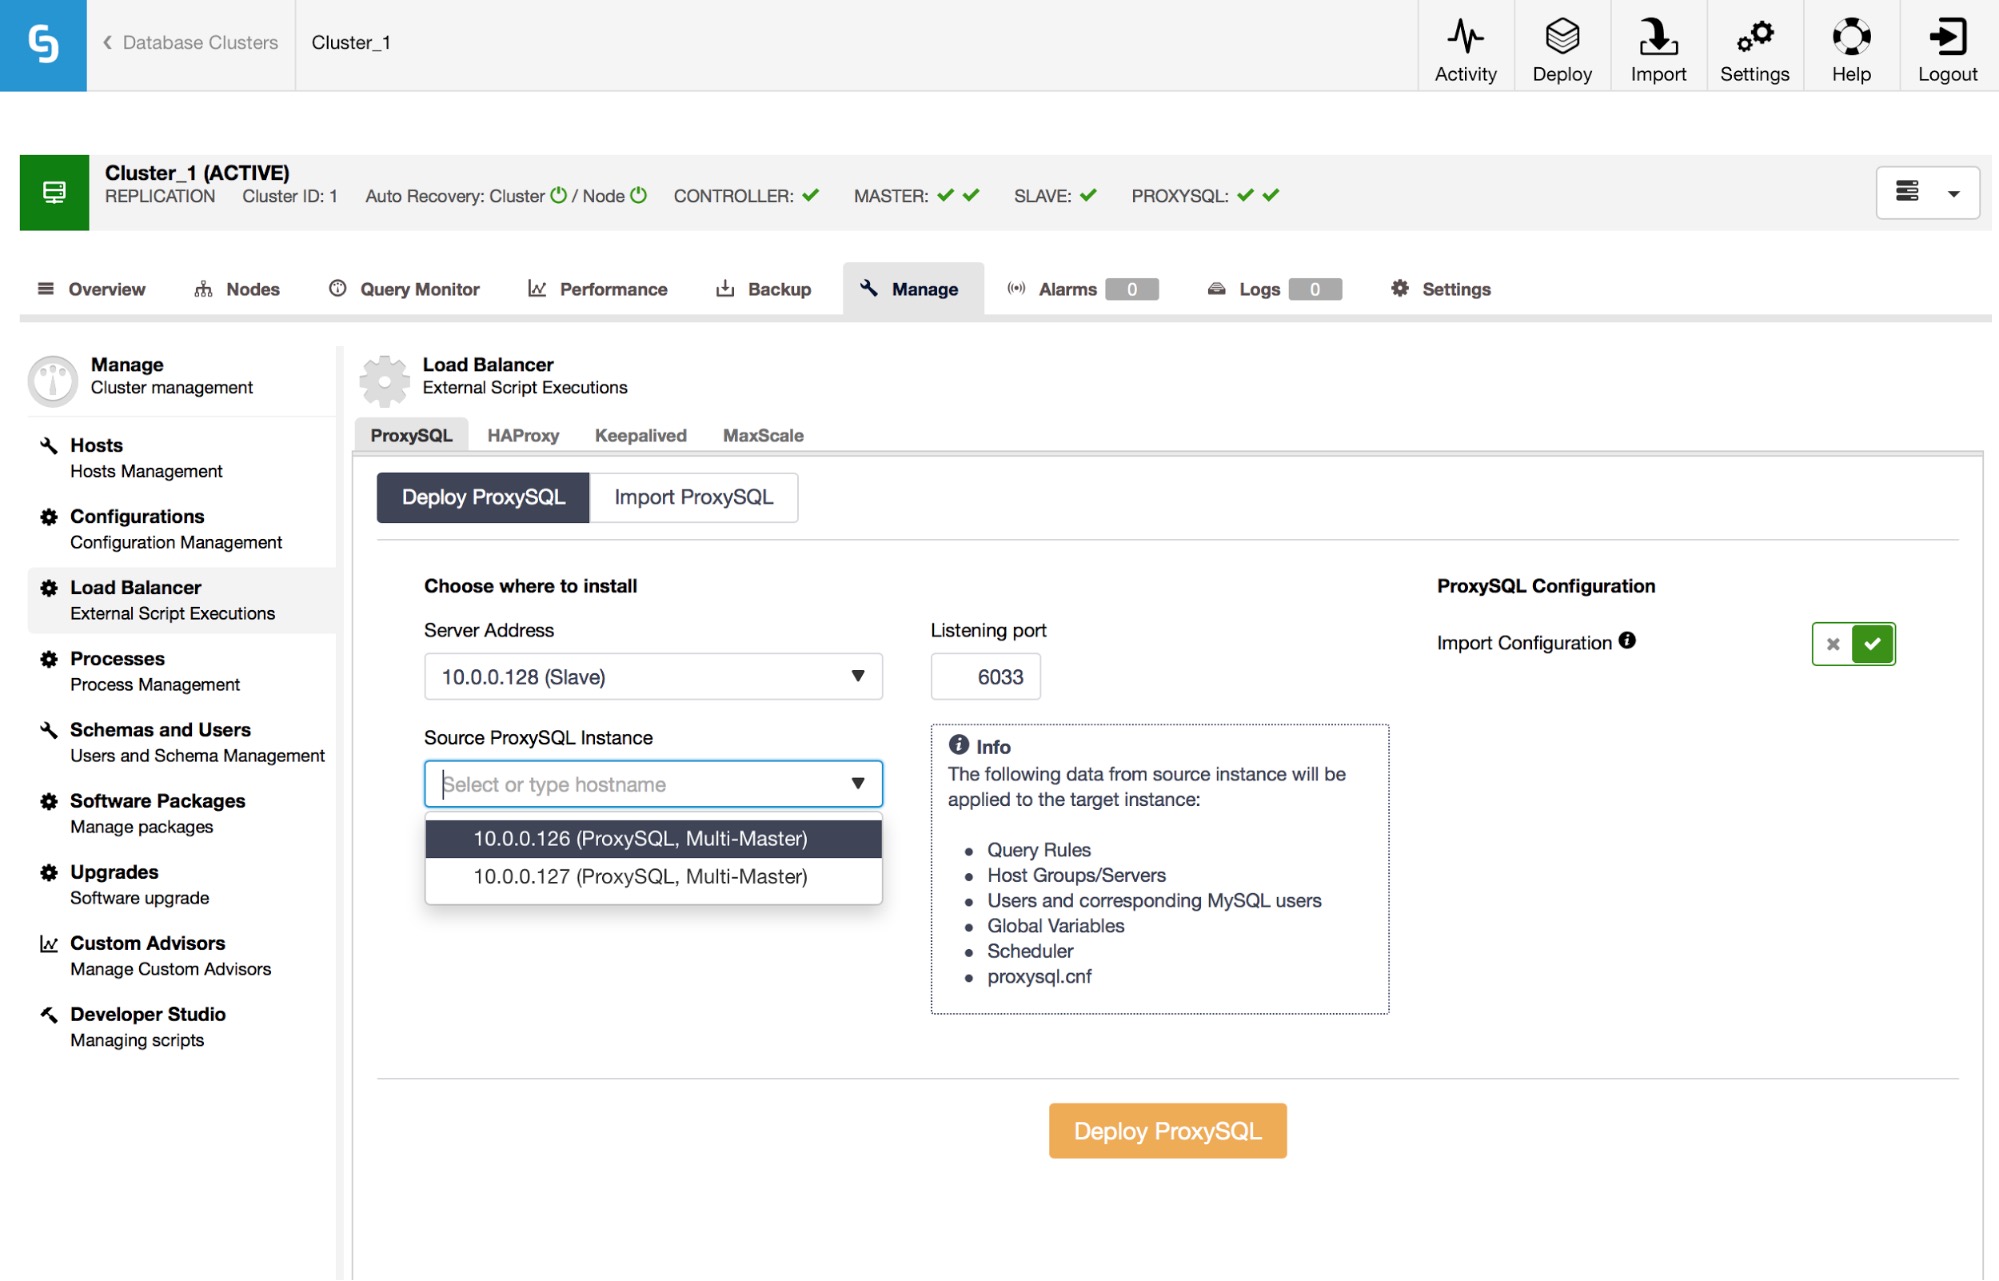
Task: Click the Developer Studio hammer icon
Action: [48, 1014]
